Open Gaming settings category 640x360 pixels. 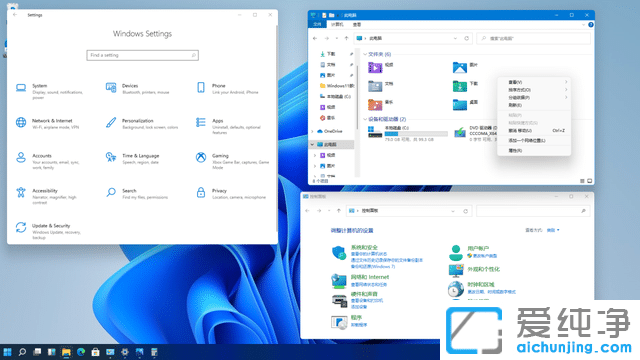coord(232,161)
